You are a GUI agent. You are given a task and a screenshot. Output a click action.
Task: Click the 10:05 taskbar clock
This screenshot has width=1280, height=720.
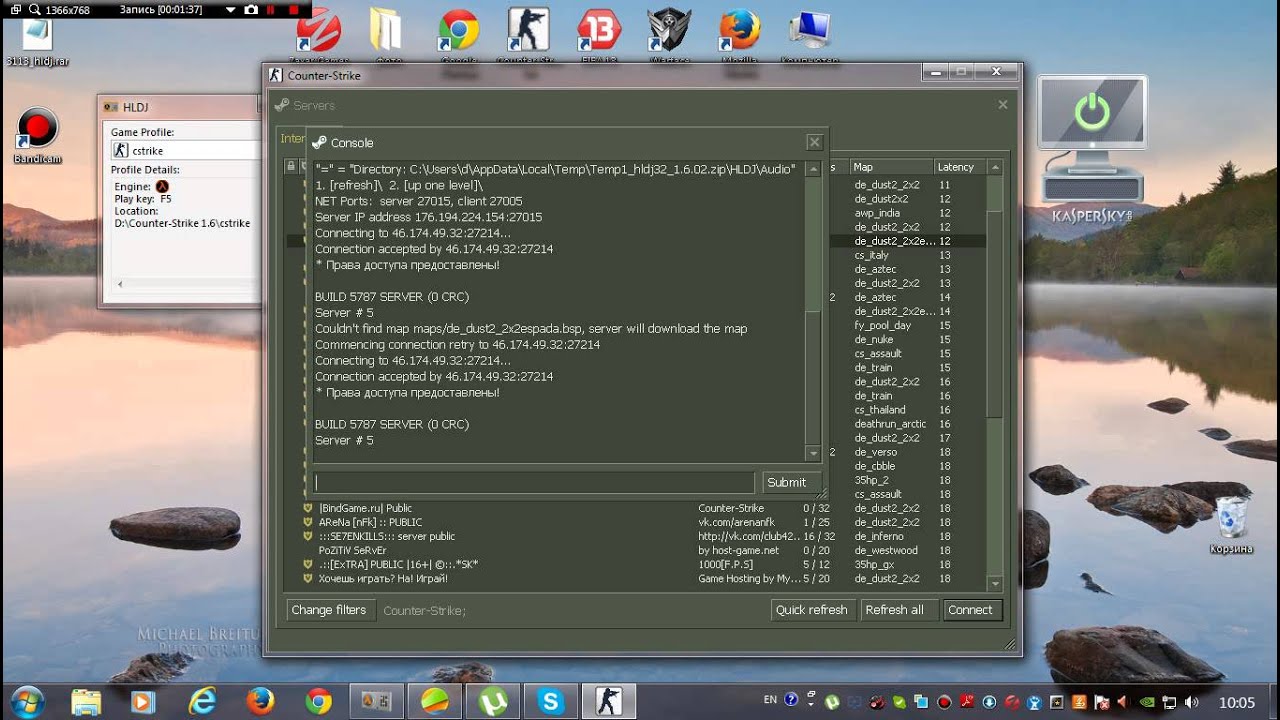click(1238, 702)
